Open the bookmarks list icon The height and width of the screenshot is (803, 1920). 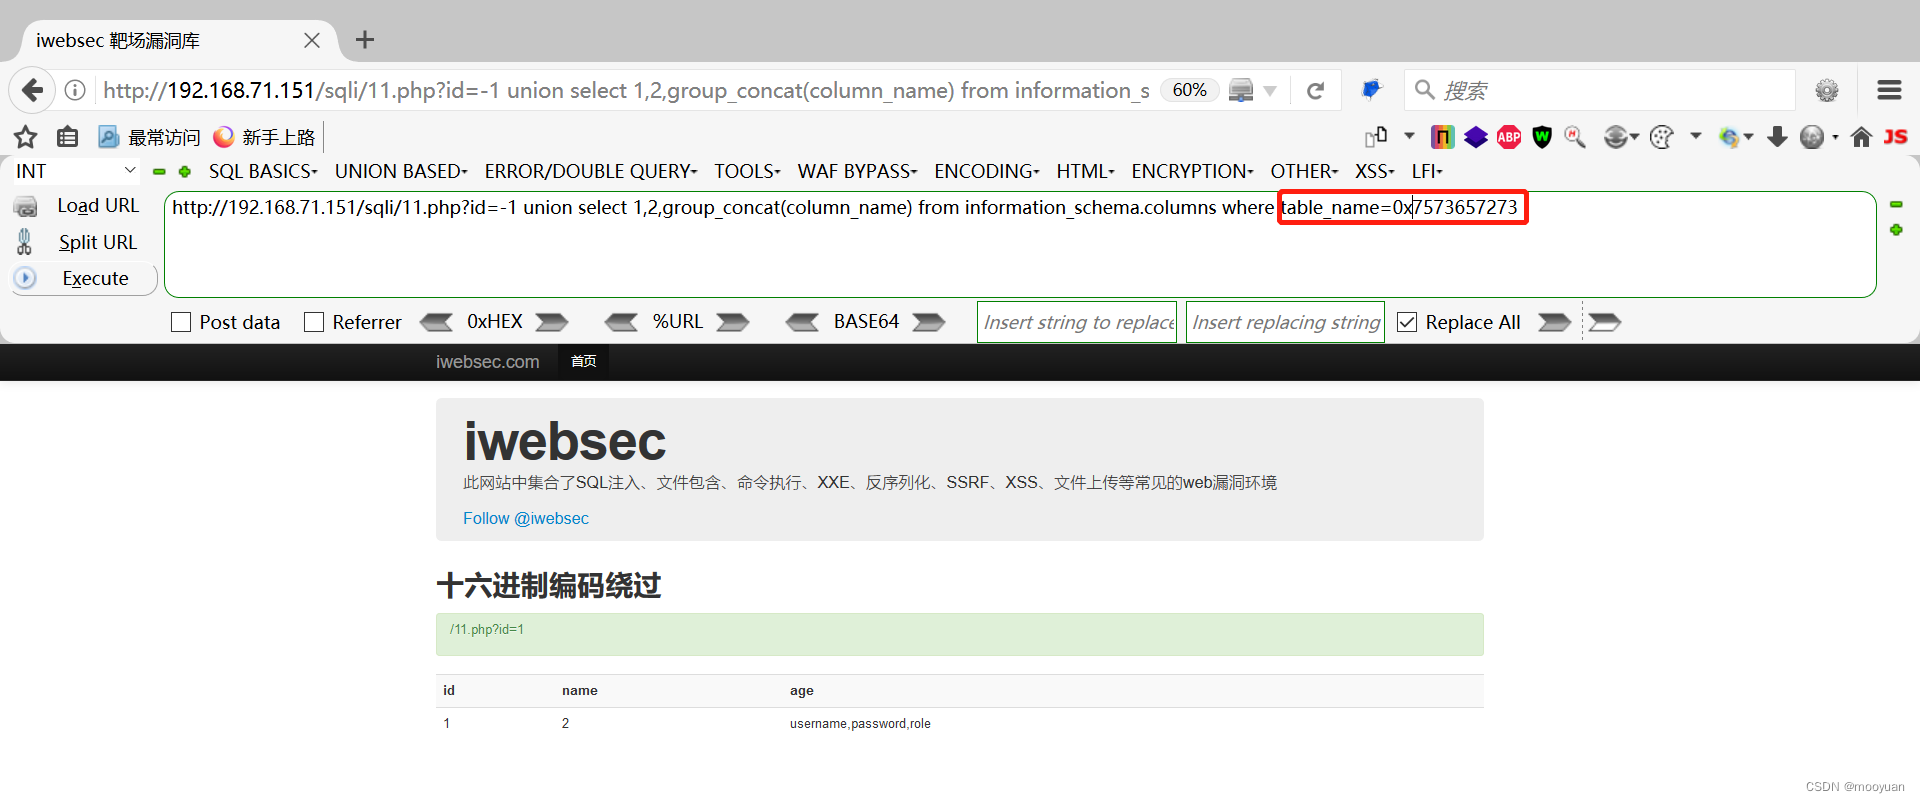[x=68, y=137]
